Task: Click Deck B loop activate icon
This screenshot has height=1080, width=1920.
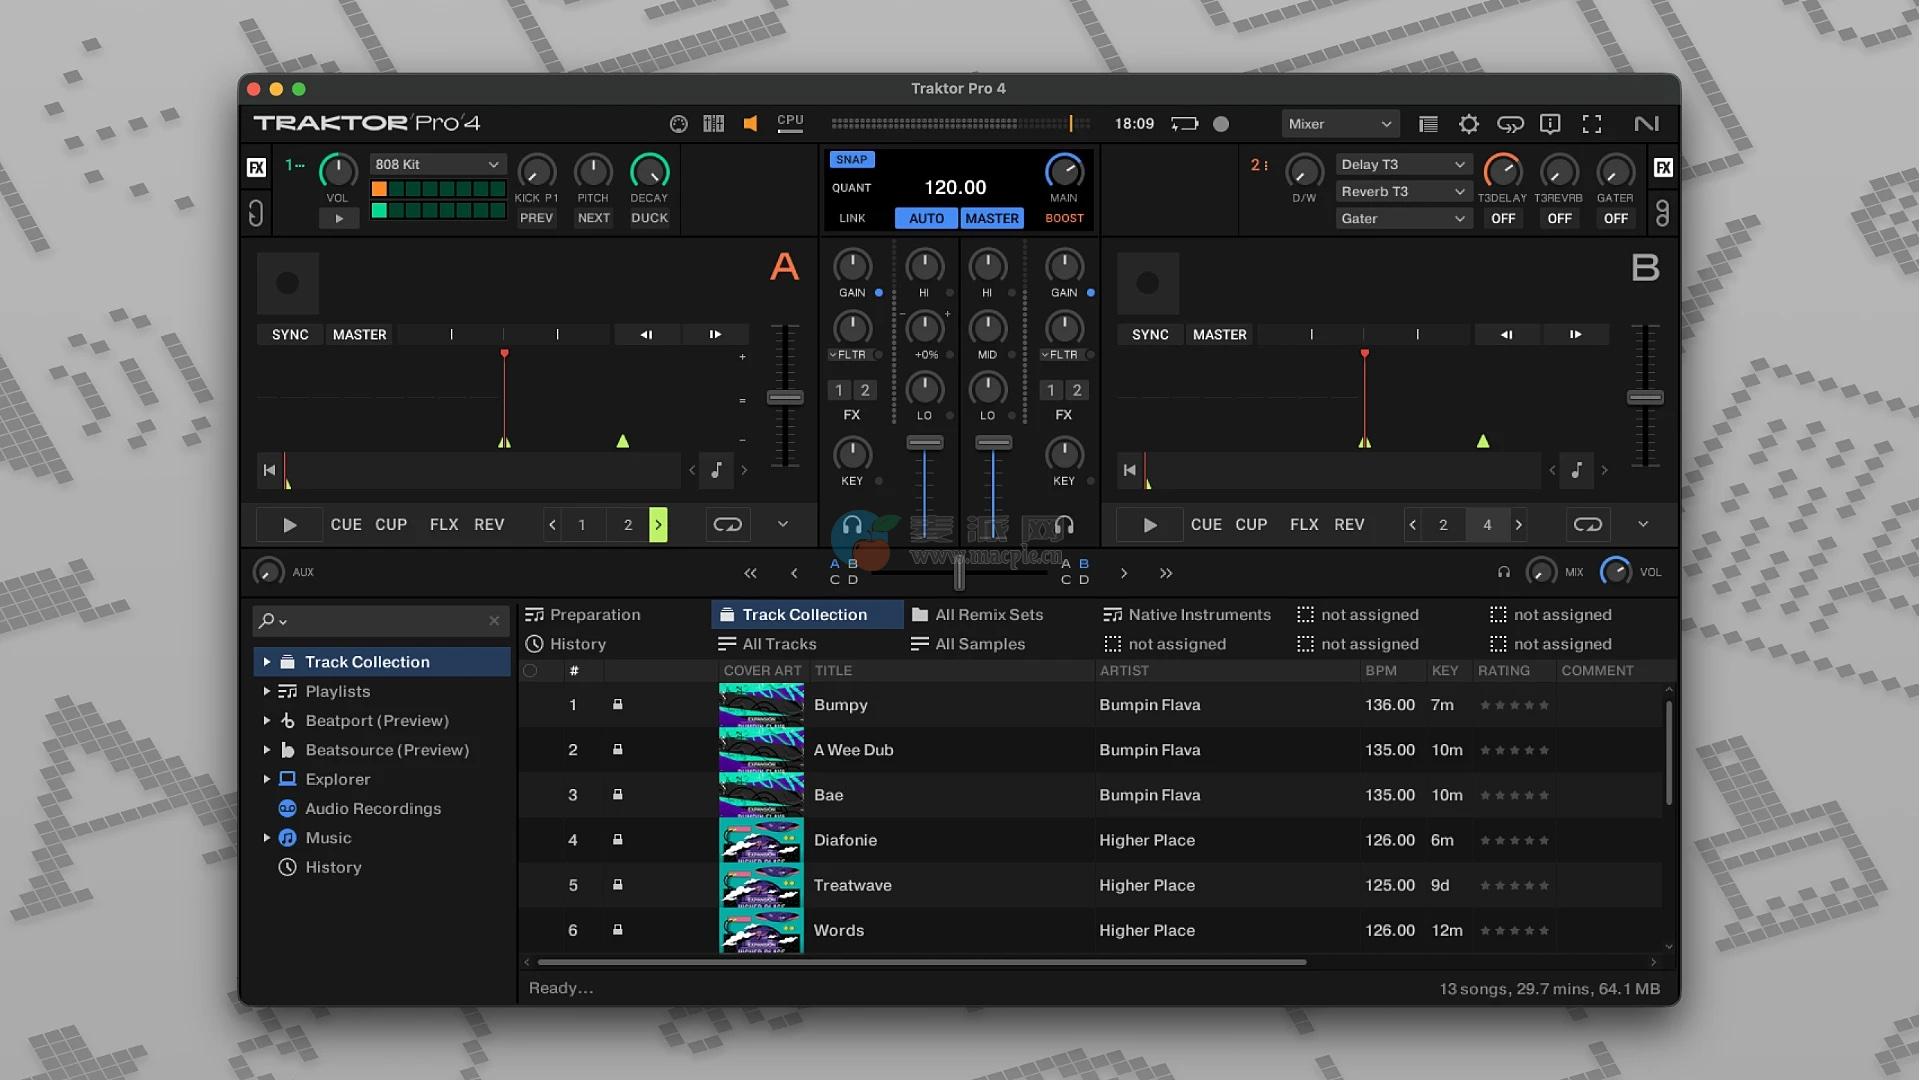Action: (1587, 524)
